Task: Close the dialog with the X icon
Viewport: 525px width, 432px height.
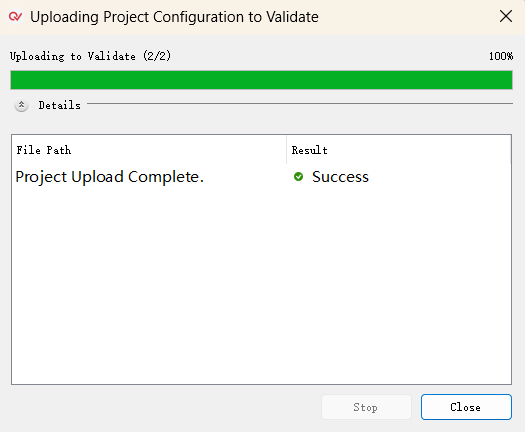Action: [x=506, y=16]
